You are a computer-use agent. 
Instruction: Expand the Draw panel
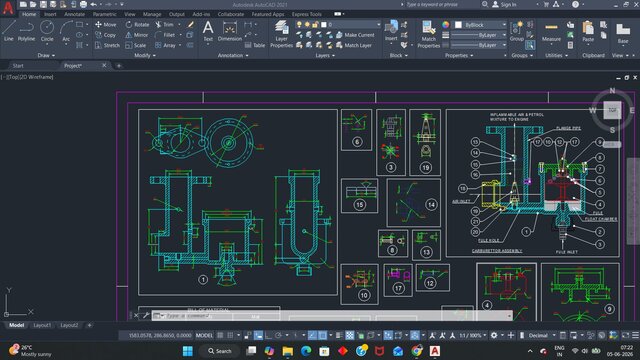46,55
